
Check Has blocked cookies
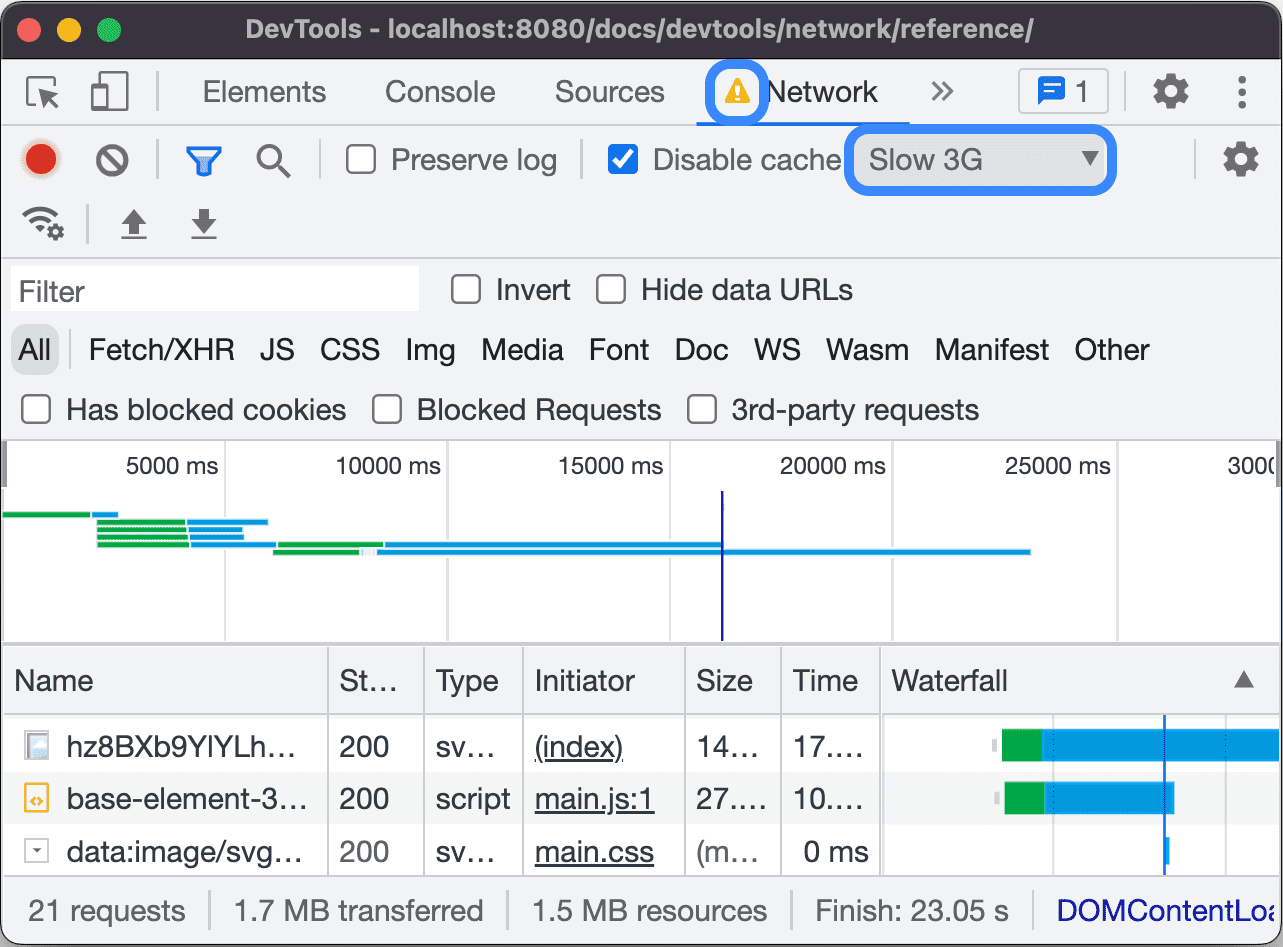(x=37, y=410)
